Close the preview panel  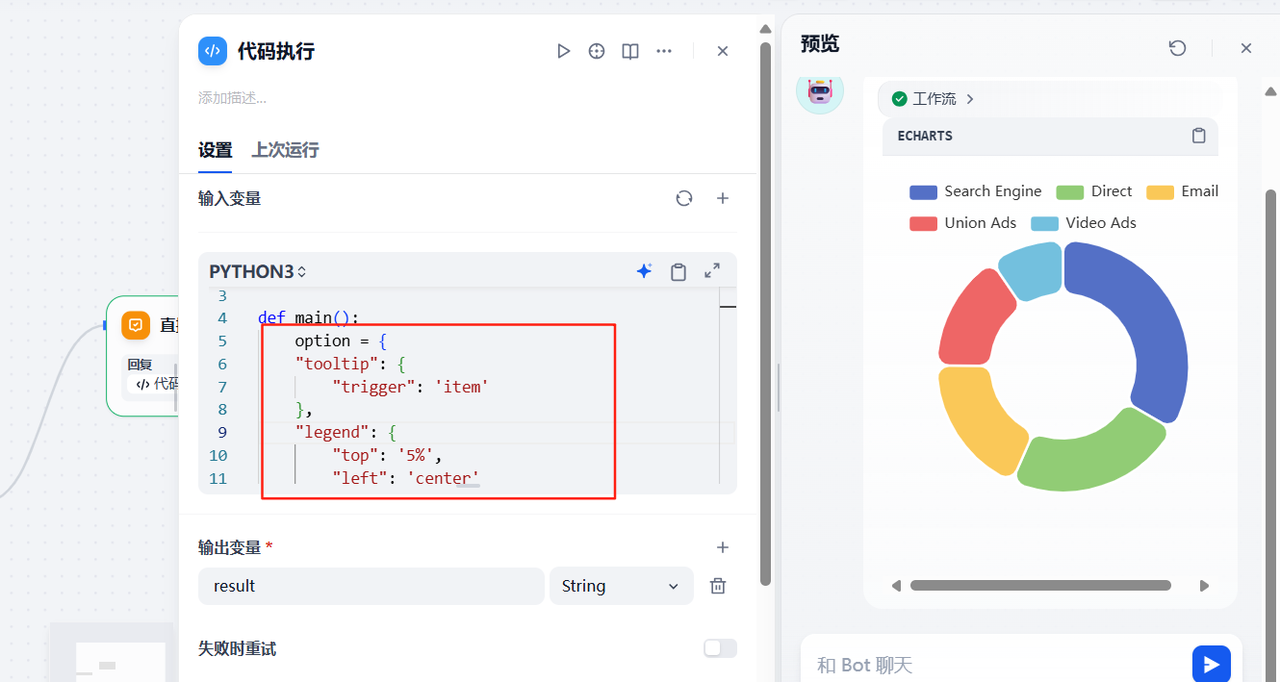click(1246, 48)
